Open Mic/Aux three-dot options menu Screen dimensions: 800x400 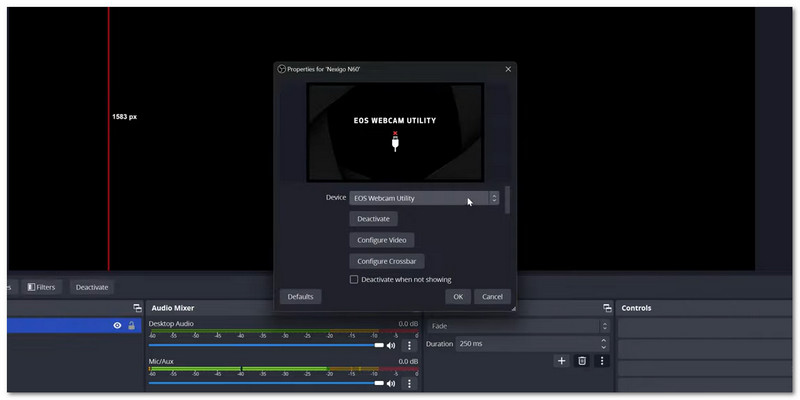coord(409,383)
